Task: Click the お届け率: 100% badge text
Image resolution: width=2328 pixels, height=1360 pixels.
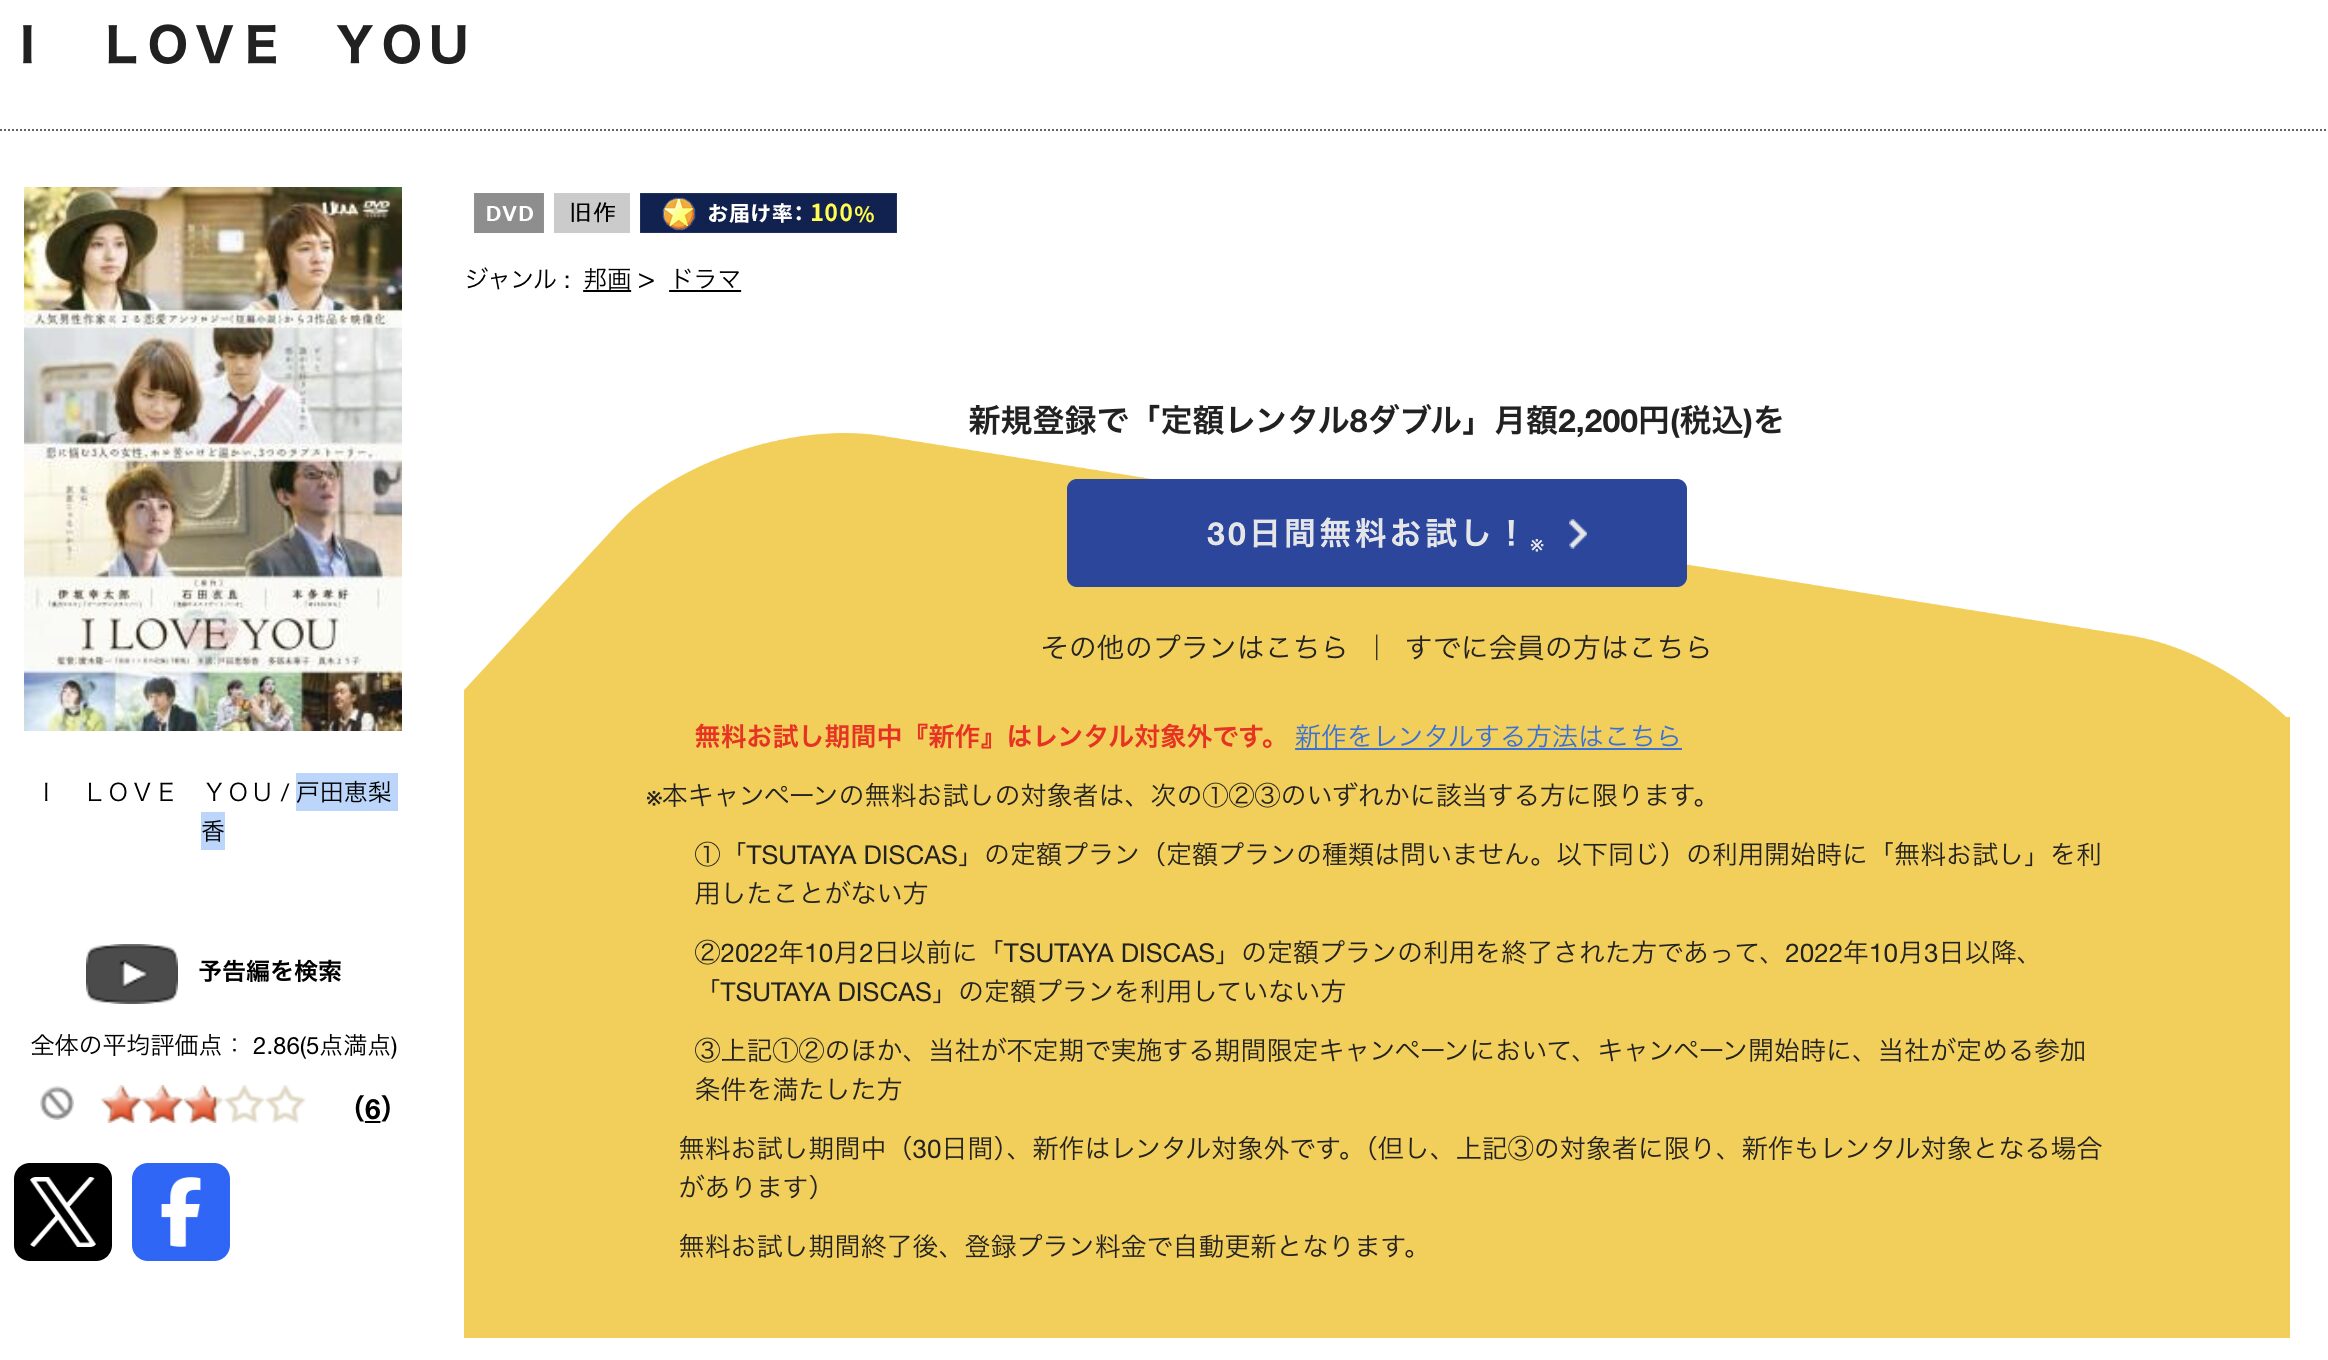Action: tap(791, 213)
